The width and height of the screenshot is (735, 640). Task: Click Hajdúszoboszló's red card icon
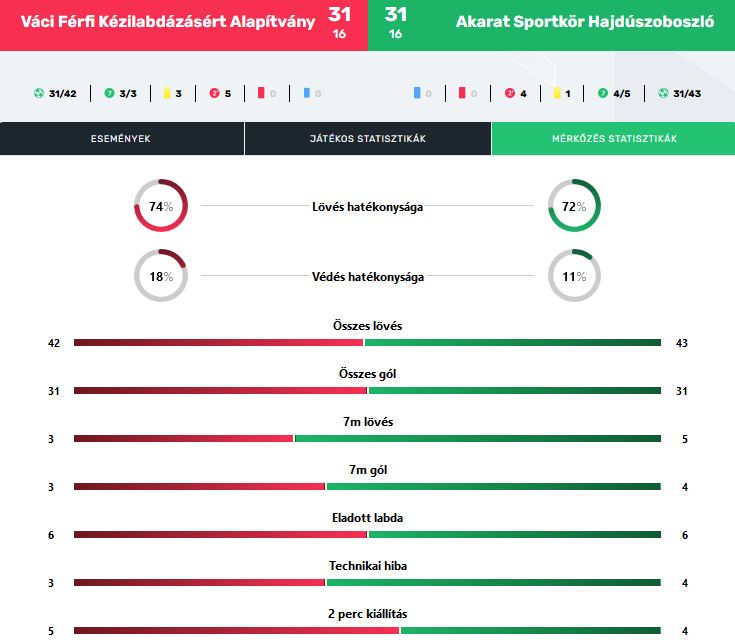click(462, 93)
